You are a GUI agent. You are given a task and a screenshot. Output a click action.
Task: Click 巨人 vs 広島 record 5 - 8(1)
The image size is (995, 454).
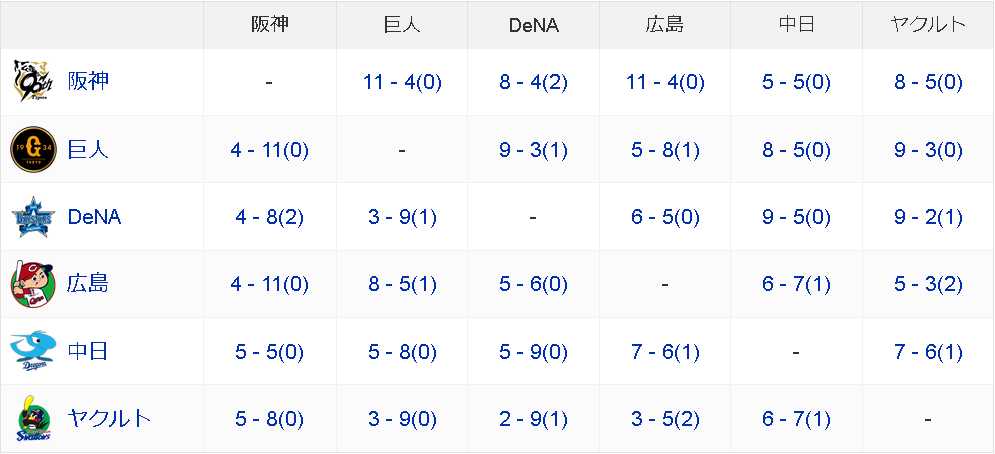(665, 150)
